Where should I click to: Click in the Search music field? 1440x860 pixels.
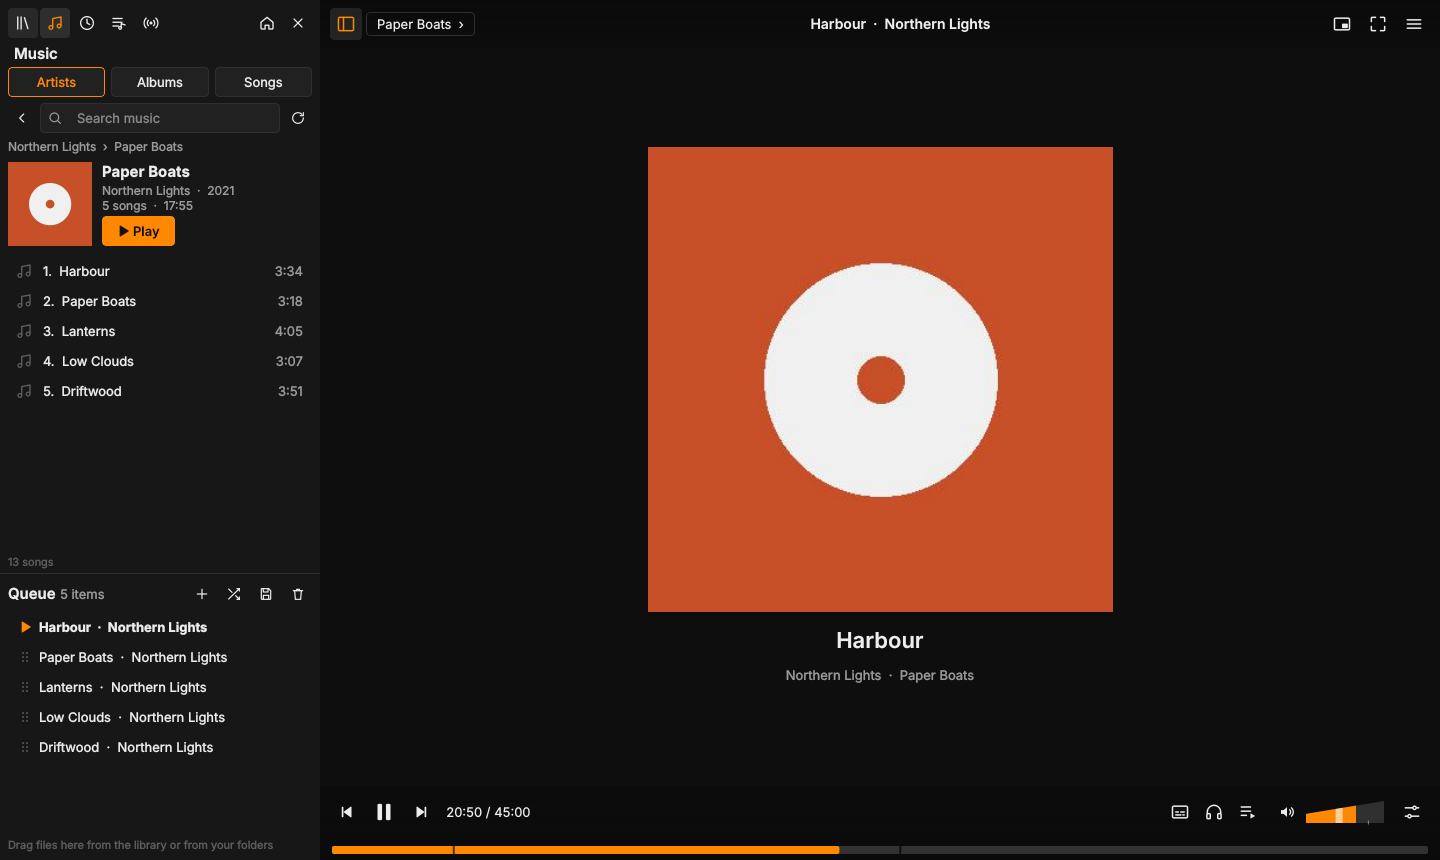point(160,118)
